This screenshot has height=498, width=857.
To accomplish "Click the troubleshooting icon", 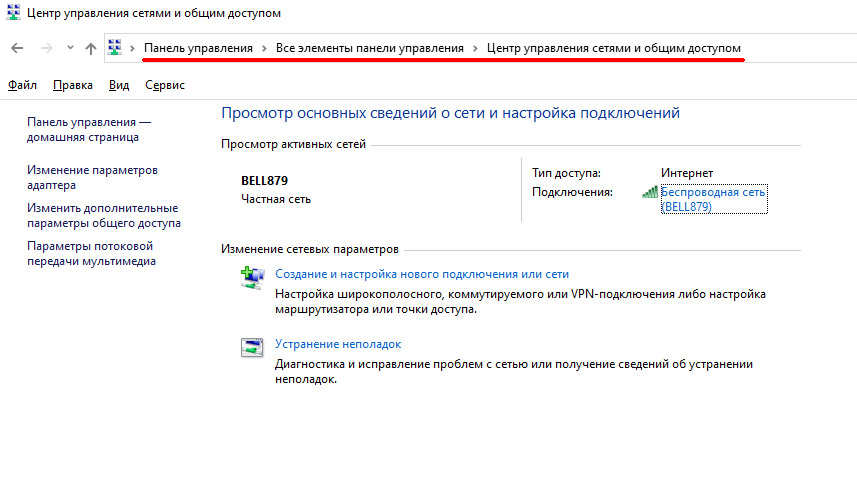I will (252, 347).
